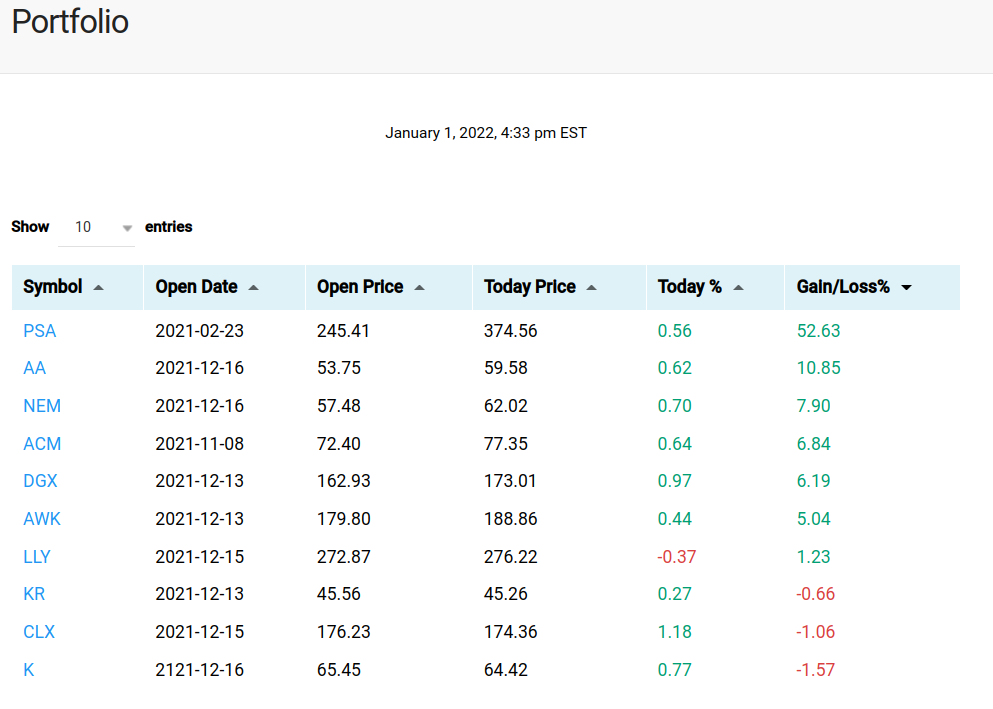Select DGX today price 173.01
This screenshot has width=993, height=709.
[x=510, y=481]
